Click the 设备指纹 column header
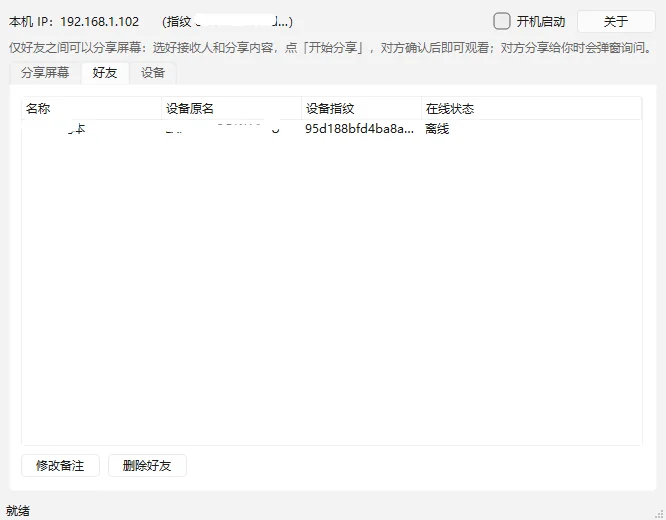 pos(361,109)
